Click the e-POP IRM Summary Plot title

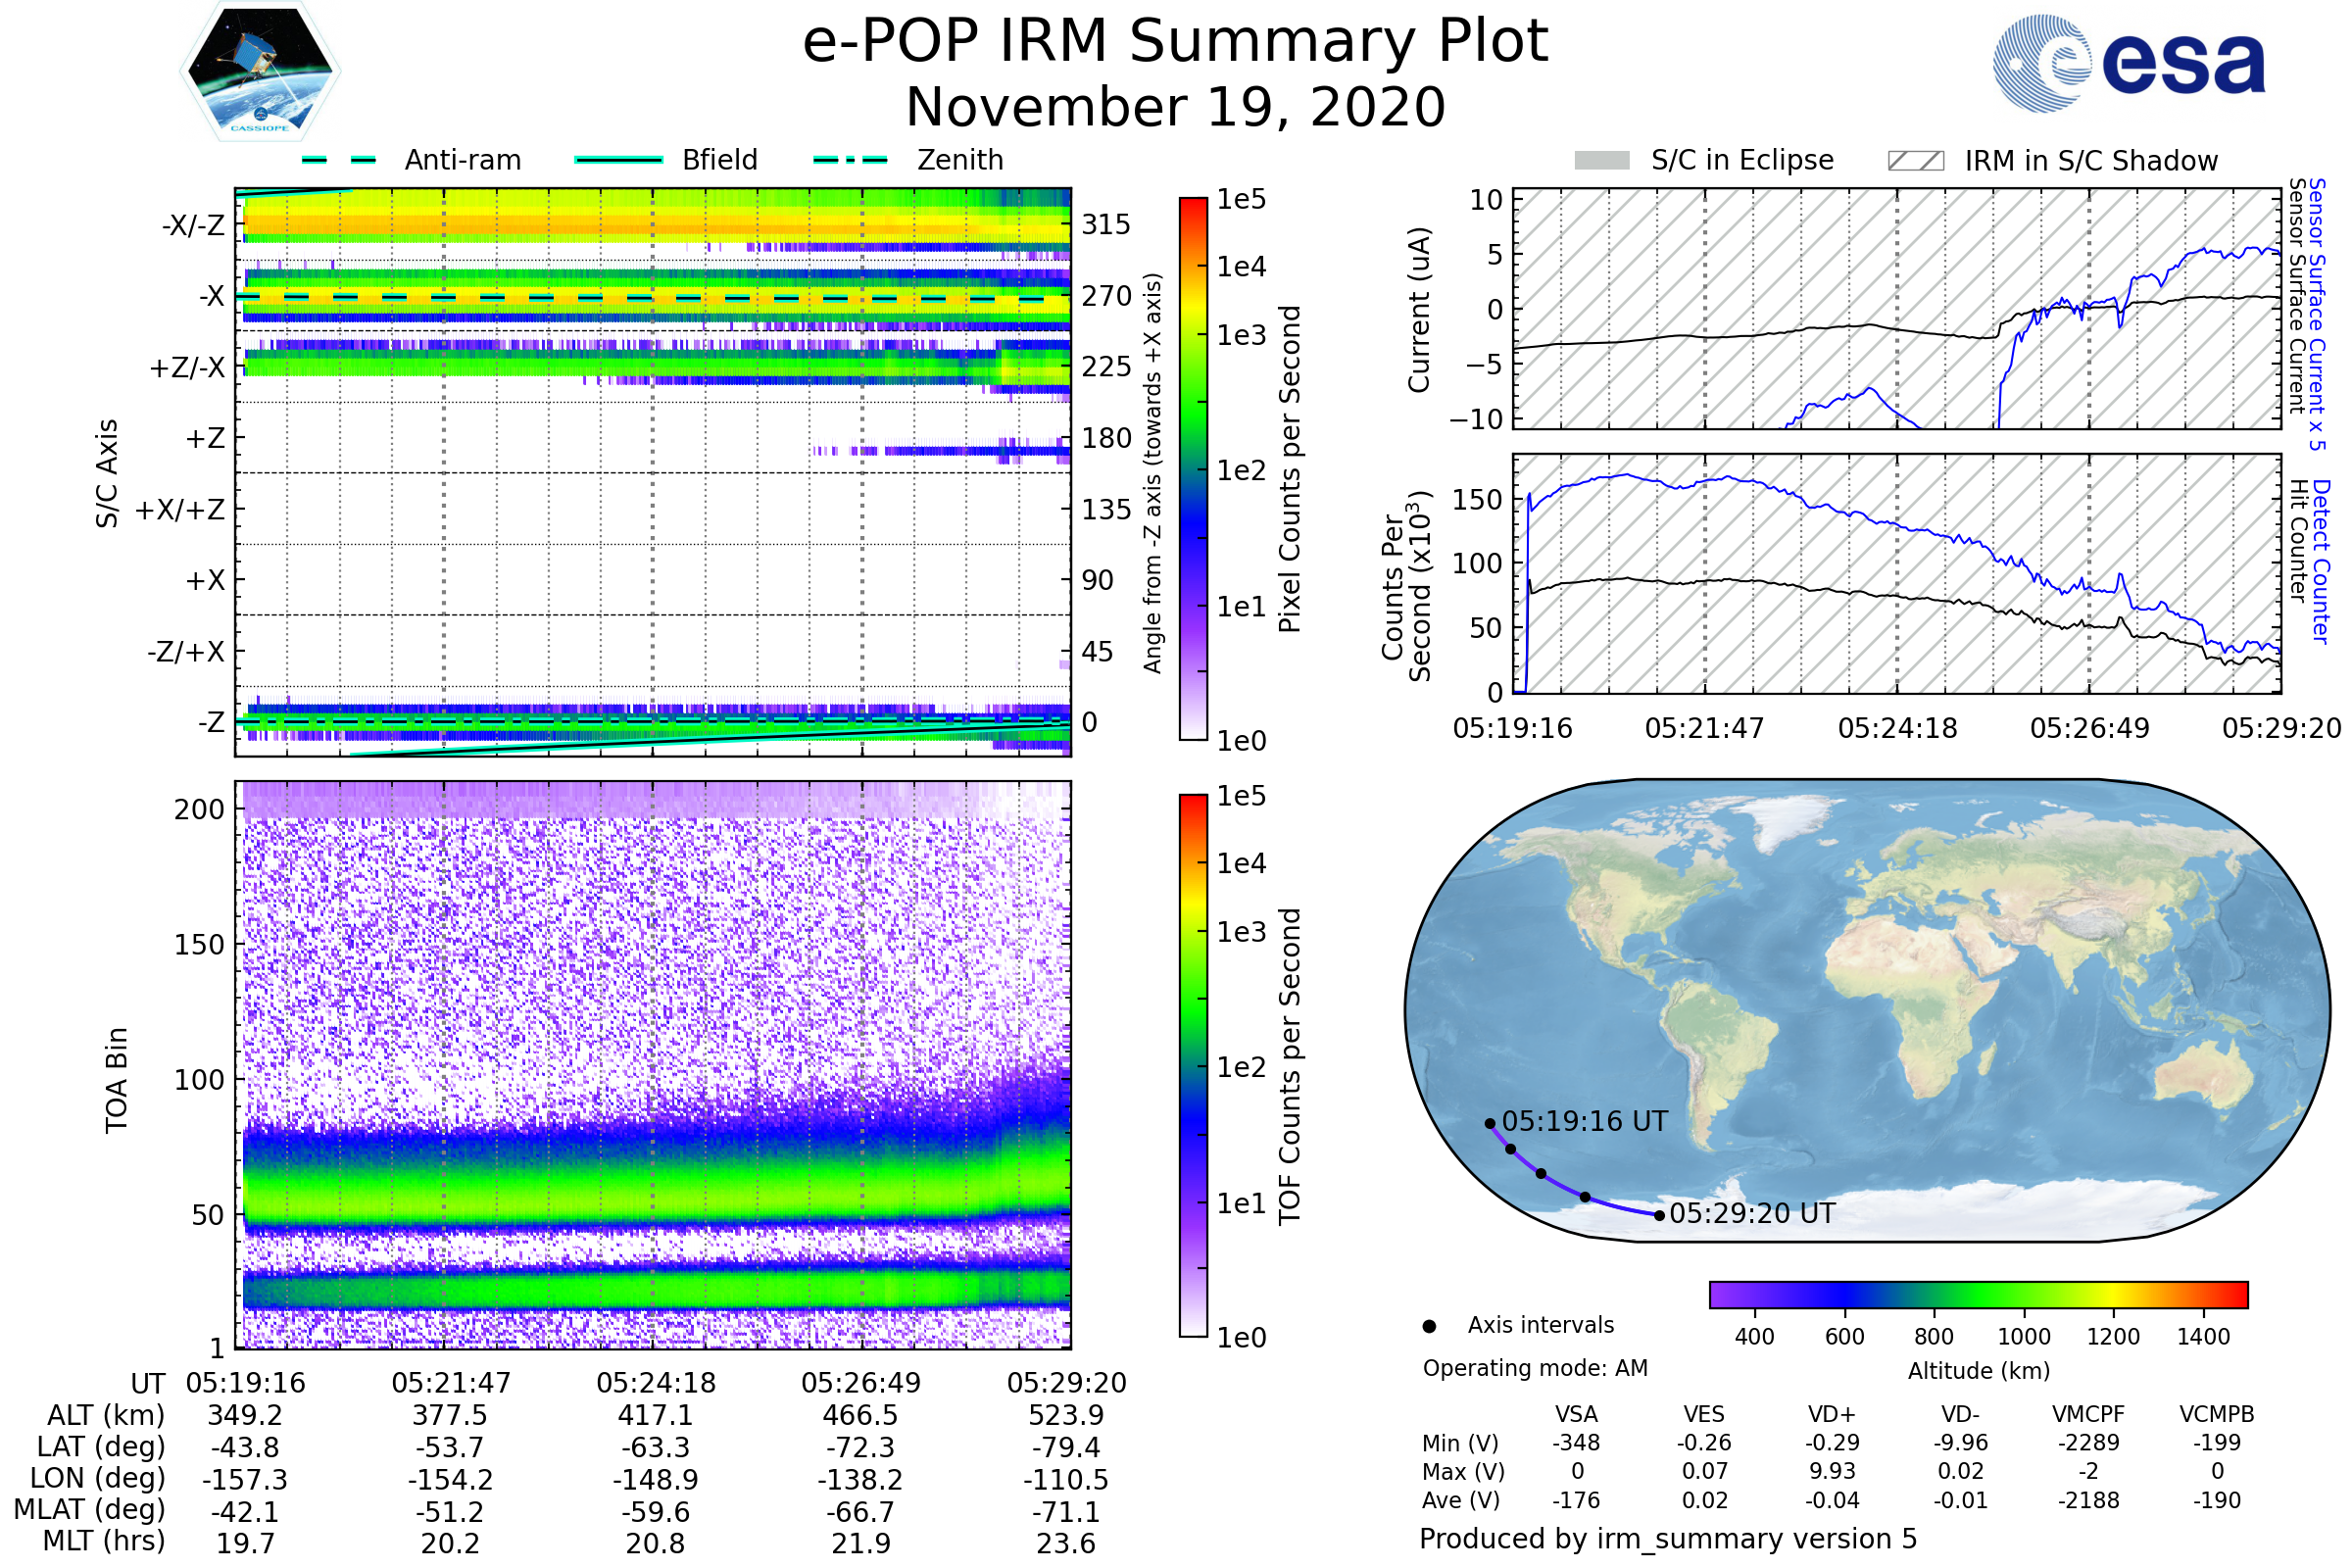1175,42
